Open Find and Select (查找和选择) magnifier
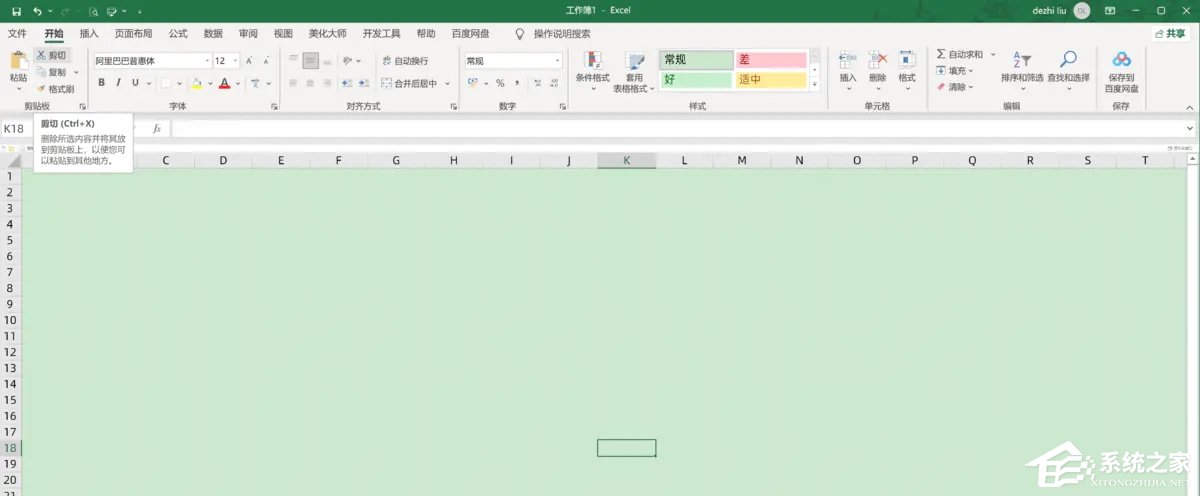1200x496 pixels. tap(1068, 61)
